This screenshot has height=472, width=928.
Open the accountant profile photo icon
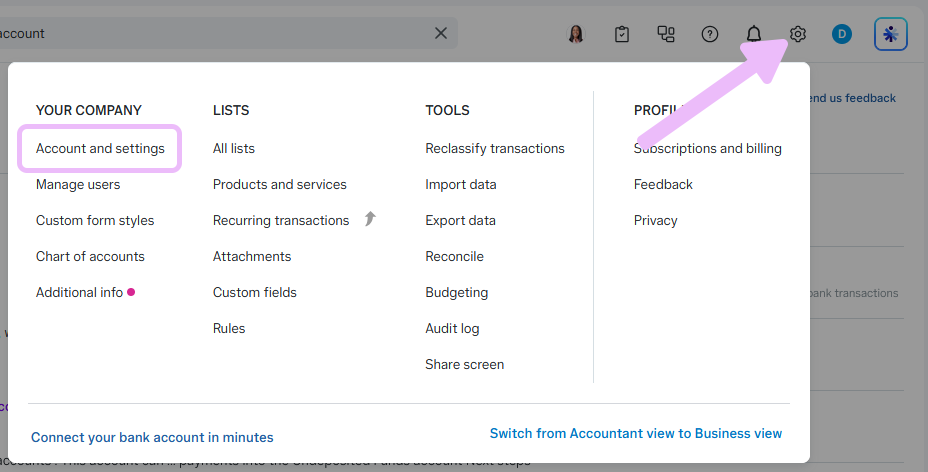click(576, 34)
